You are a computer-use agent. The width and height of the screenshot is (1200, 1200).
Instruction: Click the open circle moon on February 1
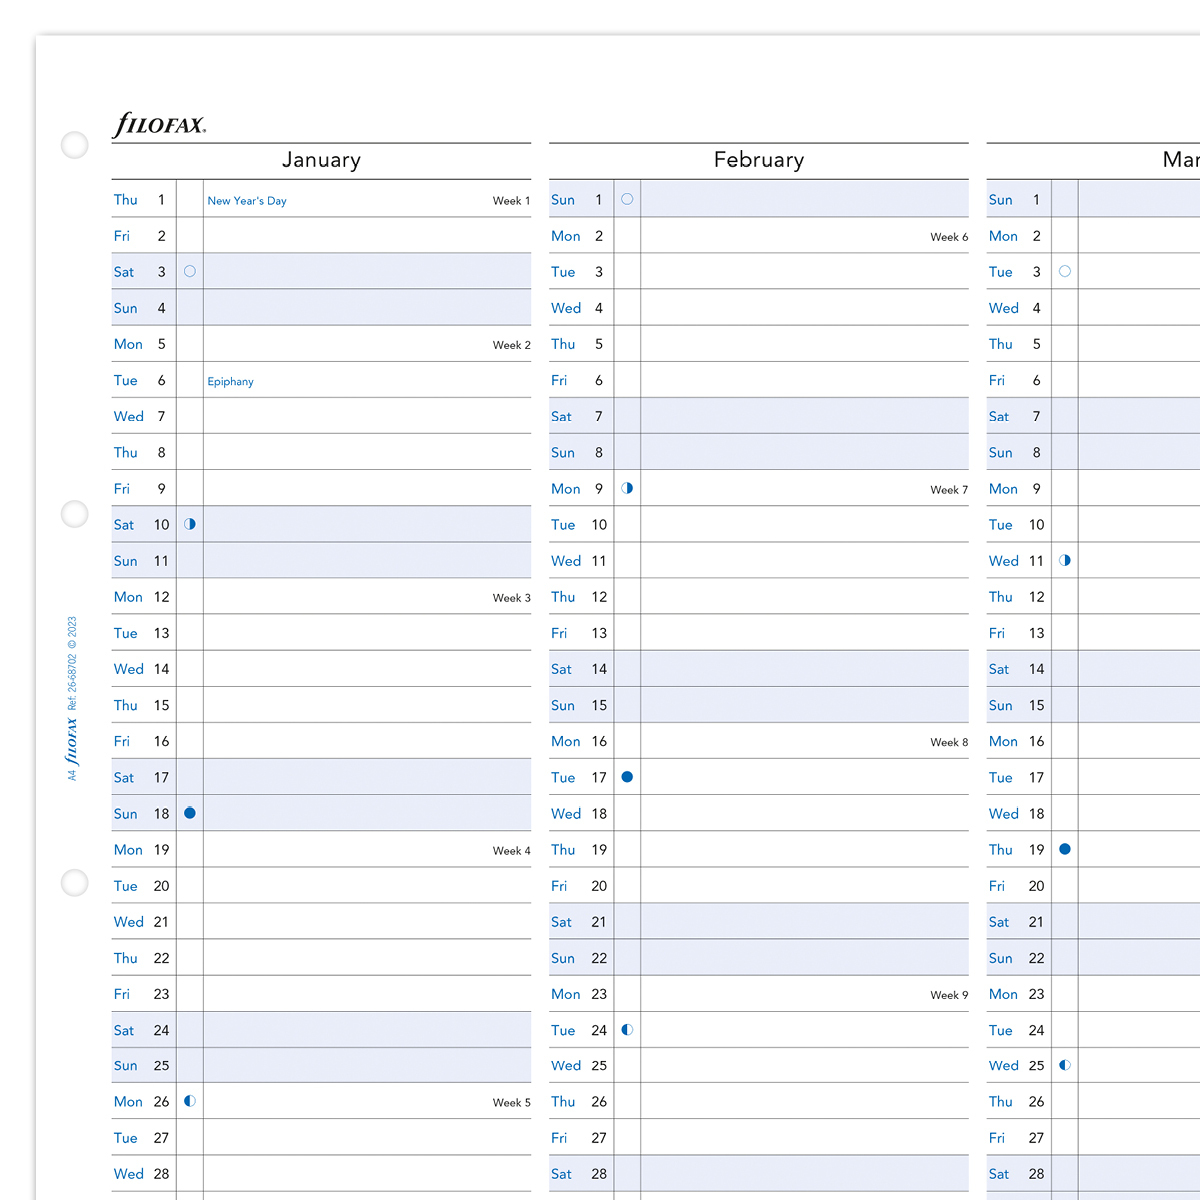pyautogui.click(x=627, y=199)
